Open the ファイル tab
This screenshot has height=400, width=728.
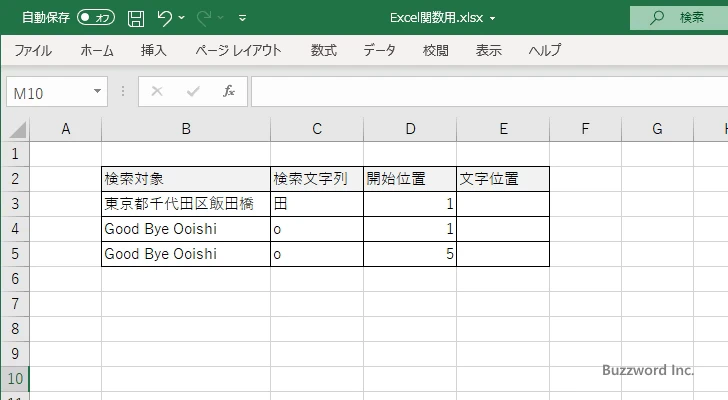(33, 50)
